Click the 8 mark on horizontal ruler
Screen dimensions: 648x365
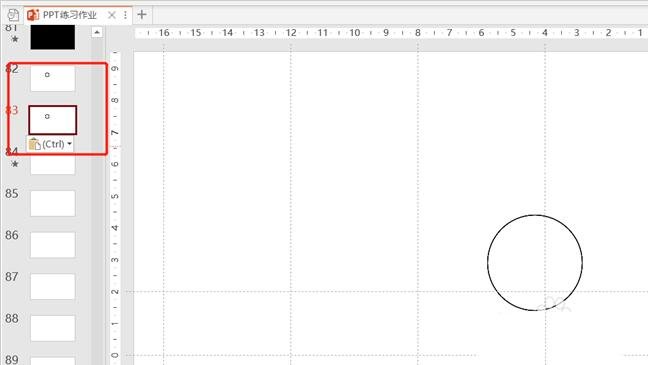click(x=418, y=33)
